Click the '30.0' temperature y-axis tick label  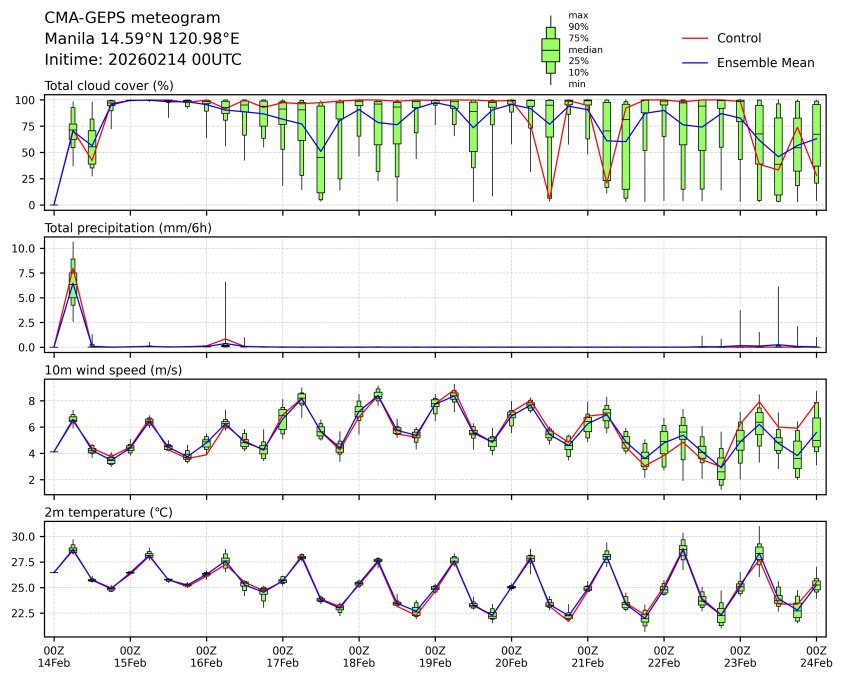click(x=25, y=537)
